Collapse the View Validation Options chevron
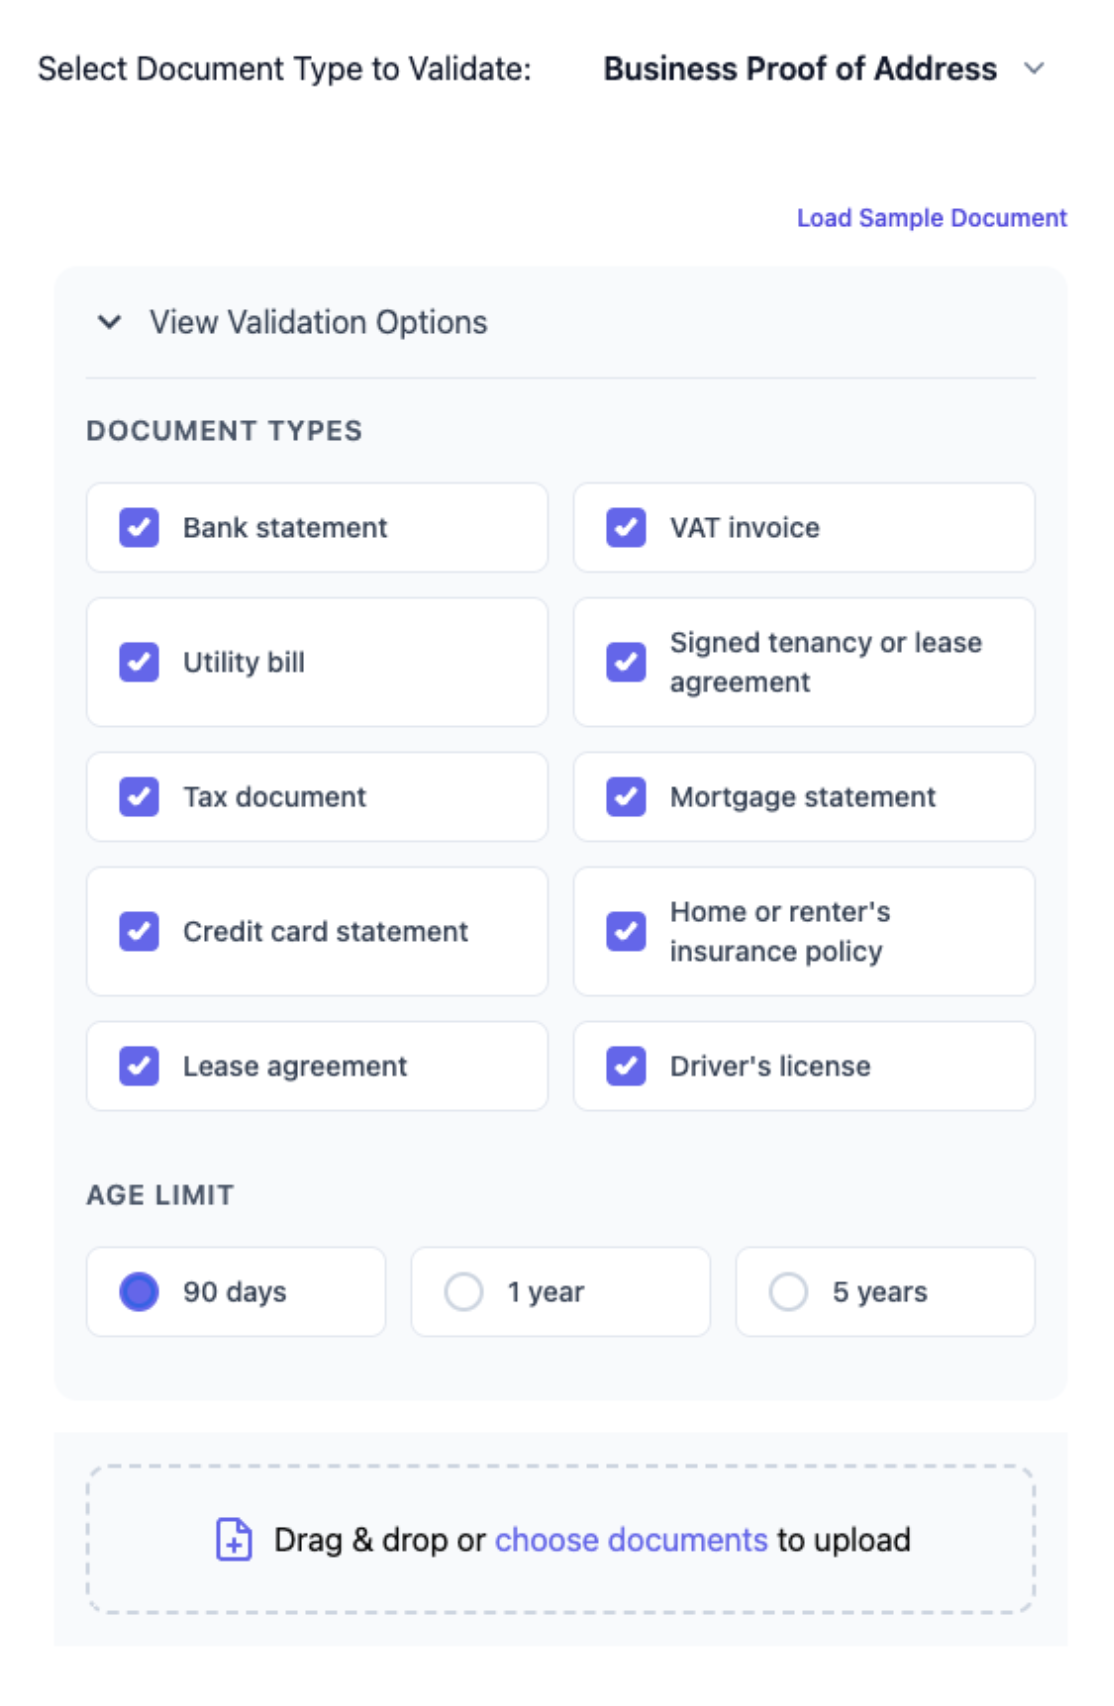Image resolution: width=1114 pixels, height=1706 pixels. click(109, 322)
